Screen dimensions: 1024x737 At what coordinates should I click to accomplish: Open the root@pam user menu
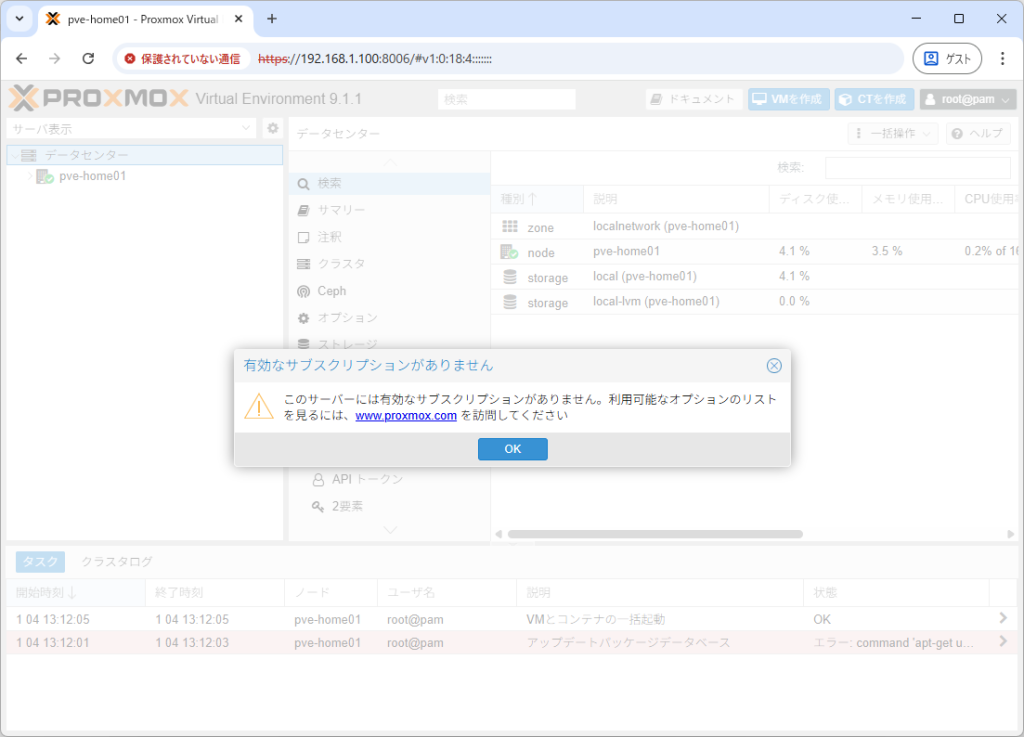[x=967, y=98]
